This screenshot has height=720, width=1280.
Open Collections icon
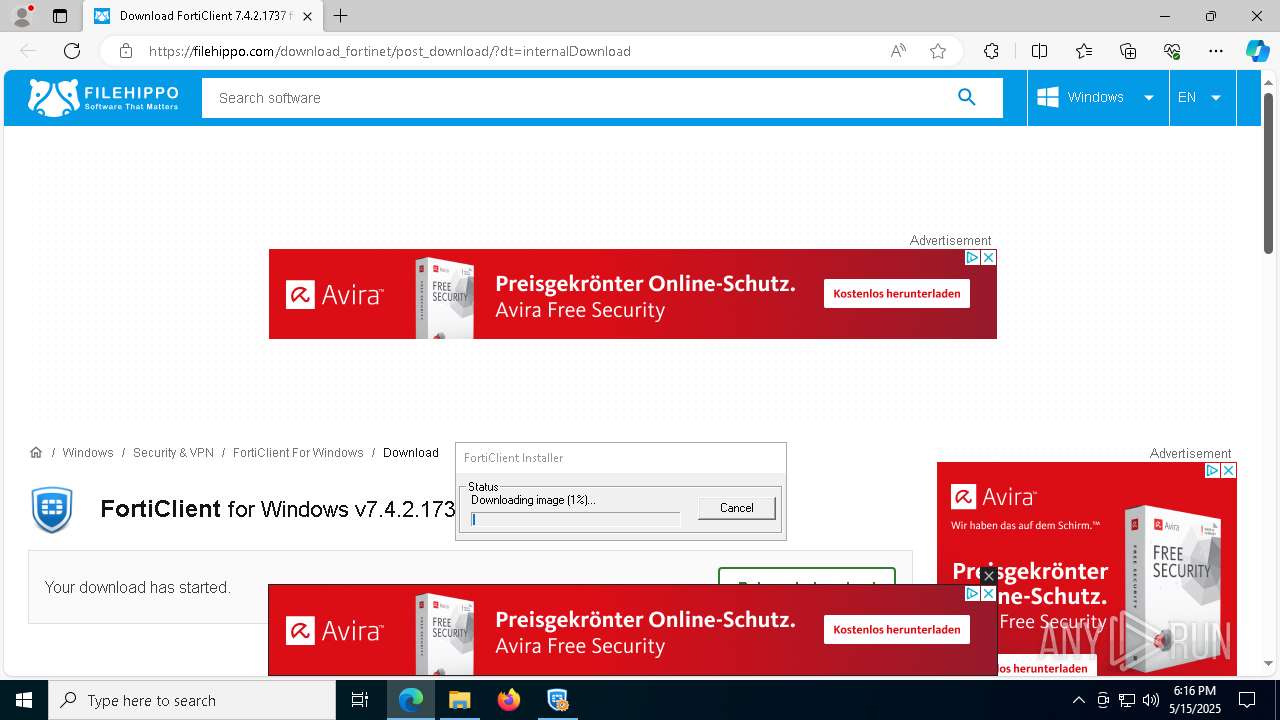(1128, 51)
